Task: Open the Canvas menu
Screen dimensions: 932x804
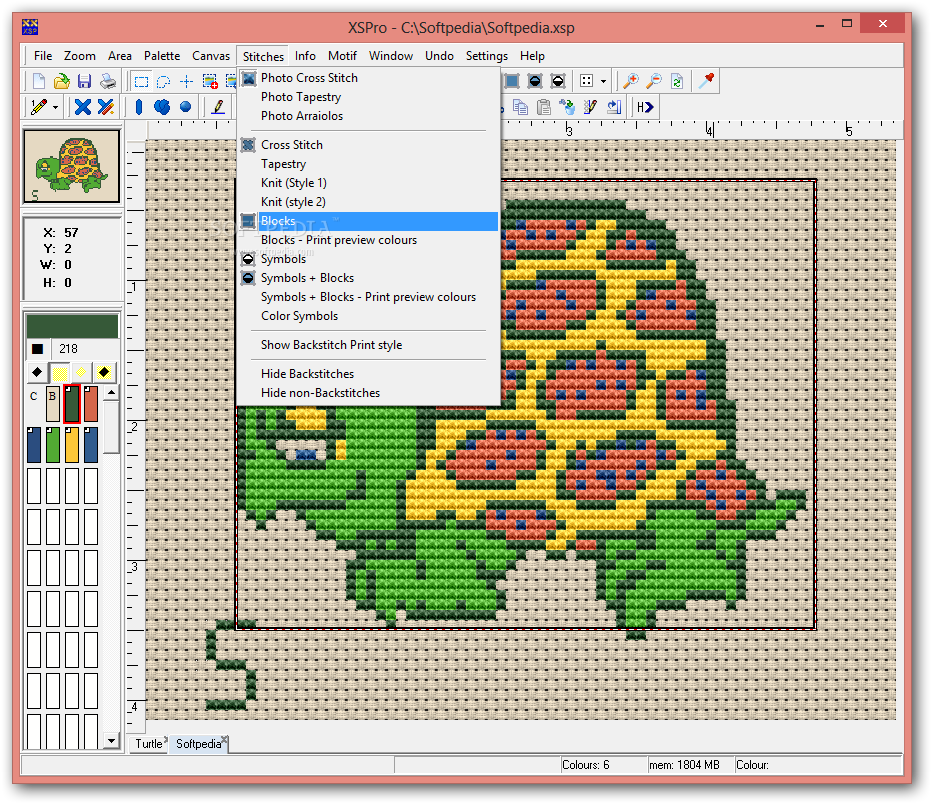Action: 210,56
